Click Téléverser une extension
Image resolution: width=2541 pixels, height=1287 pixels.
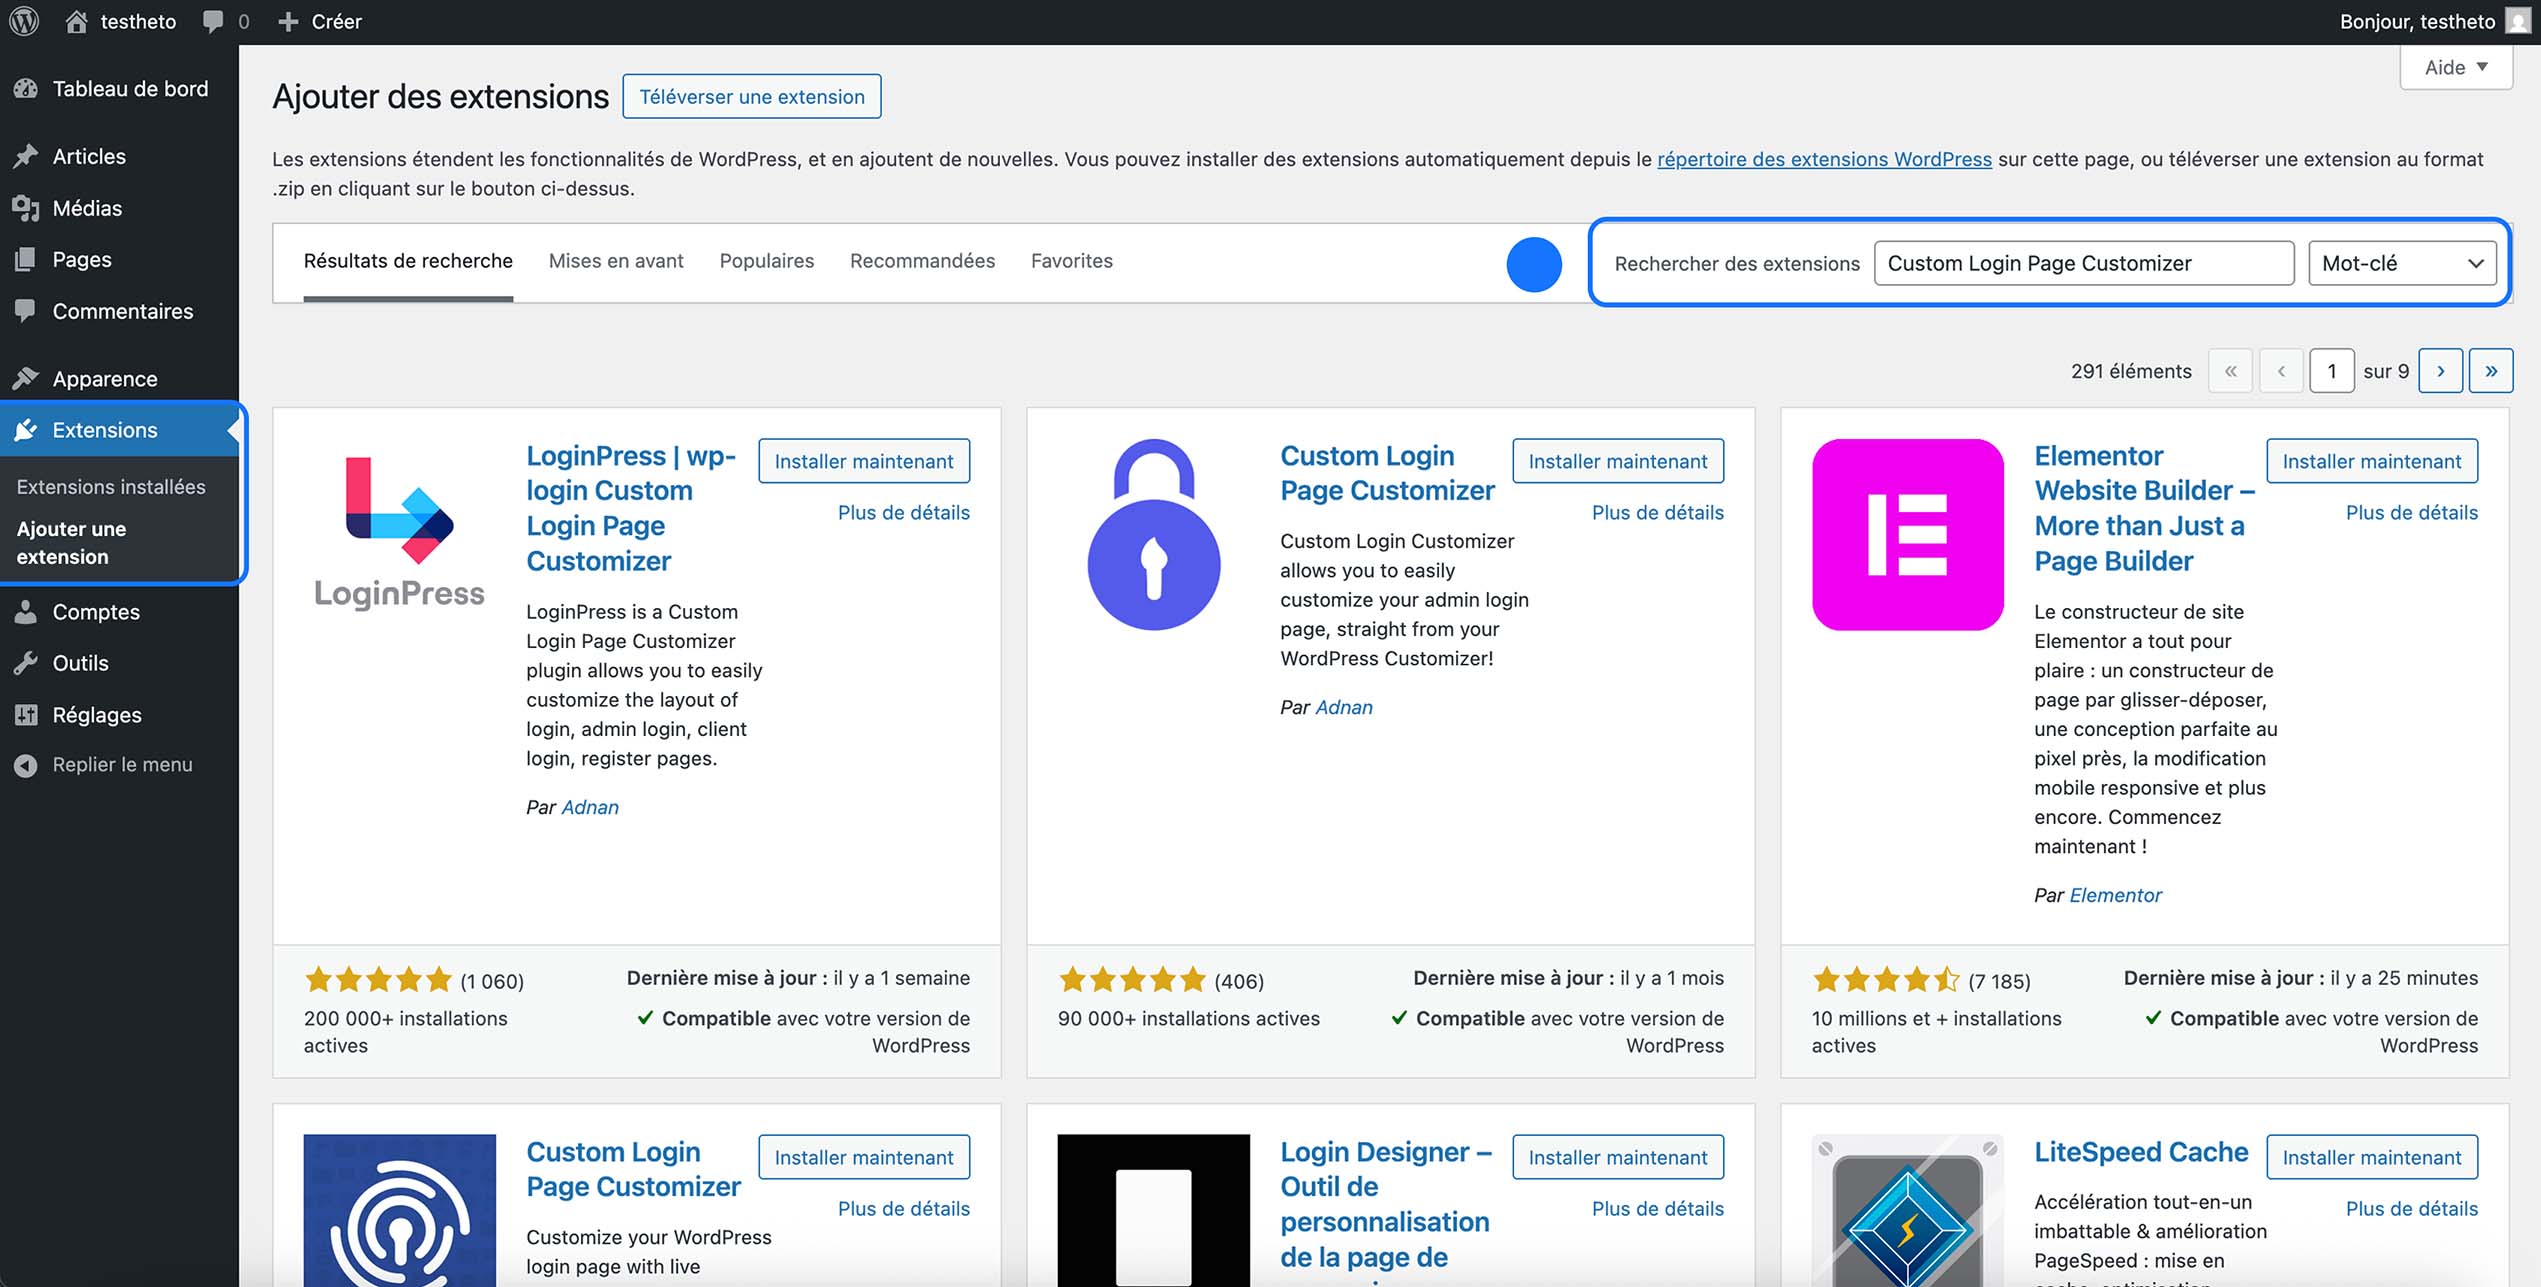(752, 96)
